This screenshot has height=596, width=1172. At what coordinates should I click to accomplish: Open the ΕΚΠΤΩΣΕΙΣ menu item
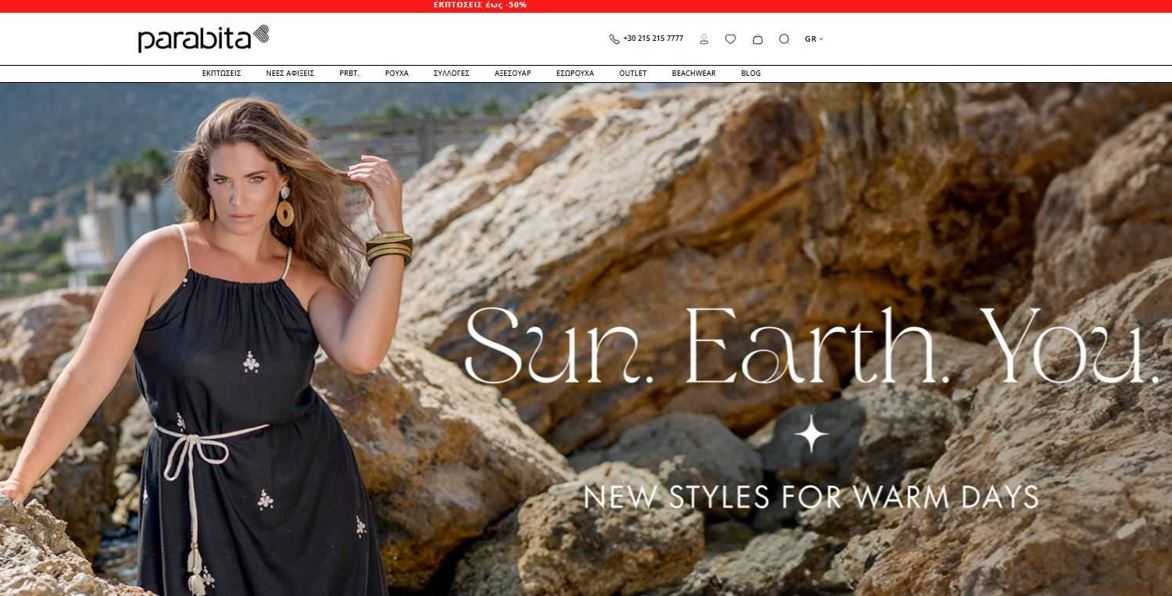(221, 73)
